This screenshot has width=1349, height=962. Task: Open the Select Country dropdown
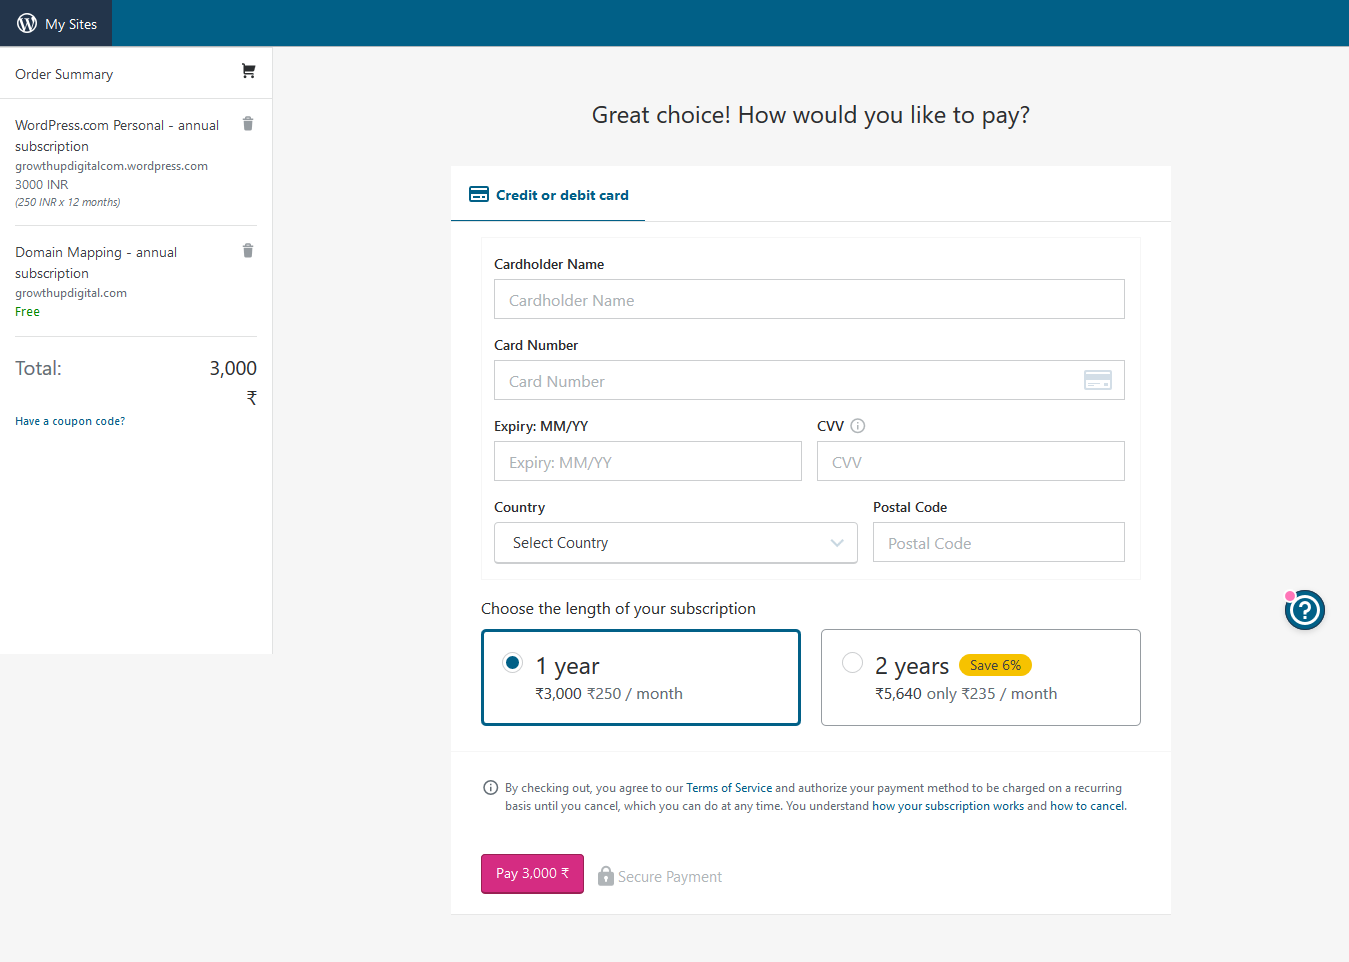pyautogui.click(x=676, y=543)
